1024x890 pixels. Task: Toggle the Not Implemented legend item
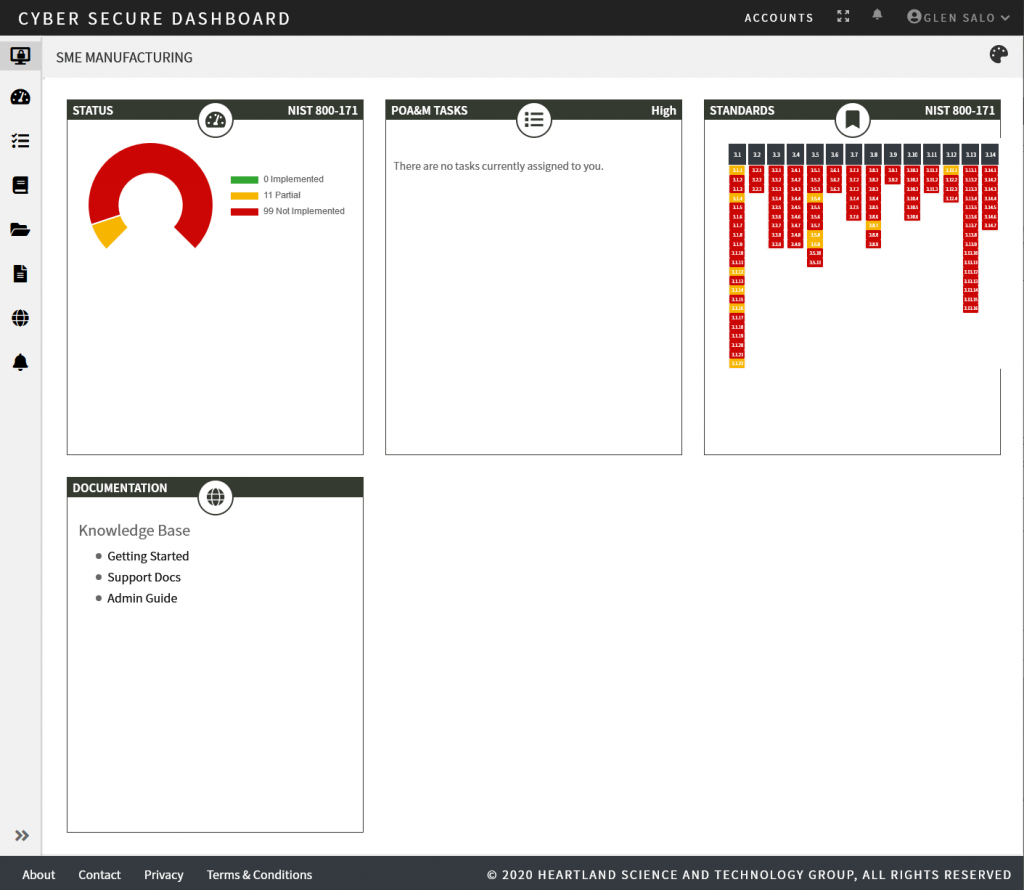287,211
